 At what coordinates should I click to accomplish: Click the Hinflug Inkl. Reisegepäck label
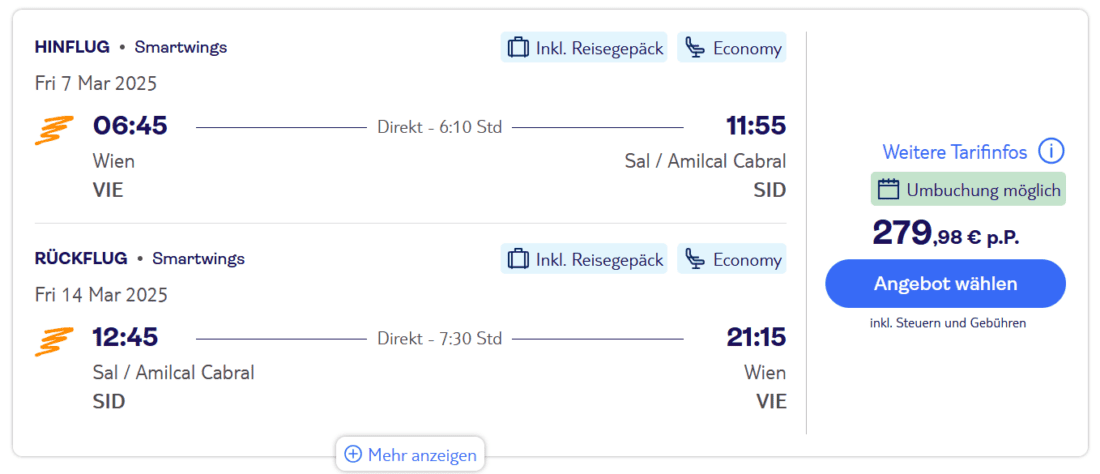(599, 48)
